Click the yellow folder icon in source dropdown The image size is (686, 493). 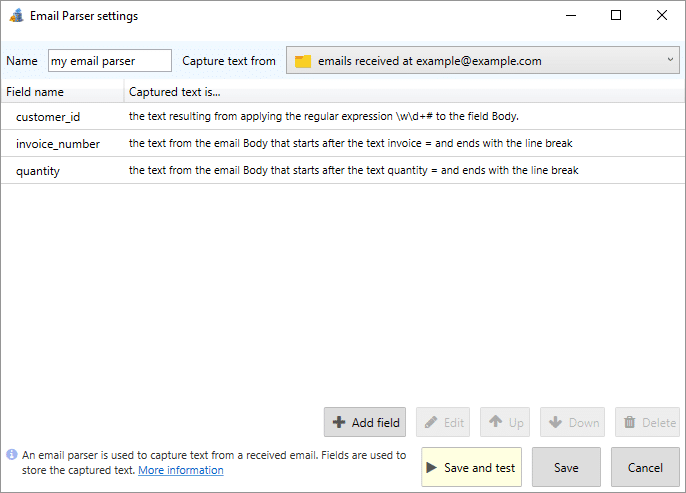[303, 61]
